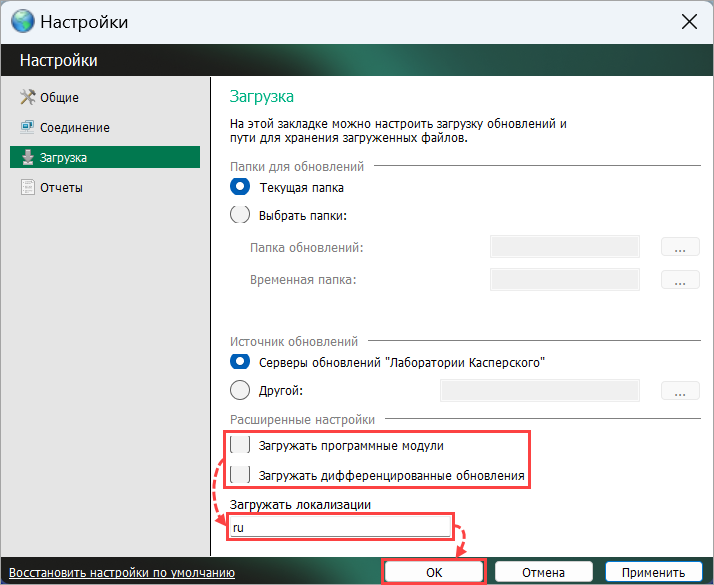The width and height of the screenshot is (714, 585).
Task: Click the Другой source address field
Action: pos(540,391)
